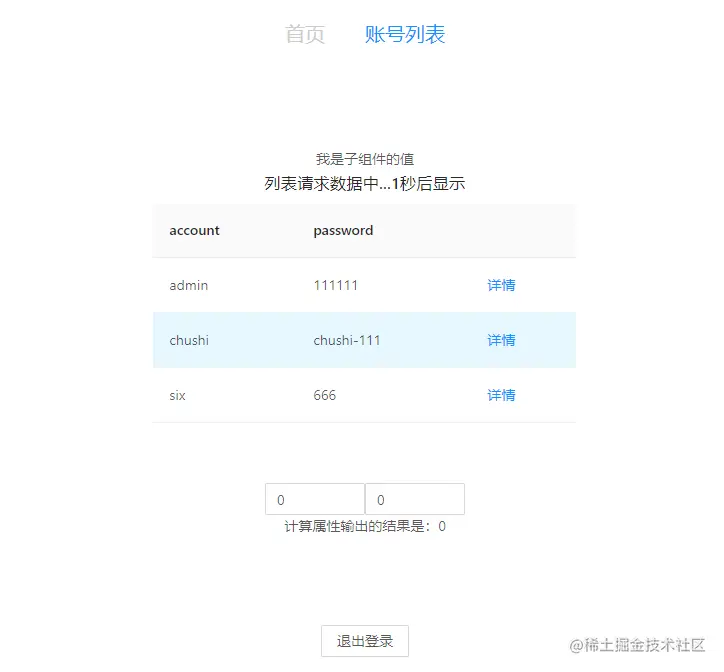Open the 账号列表 tab
Screen dimensions: 724x672
click(x=405, y=35)
